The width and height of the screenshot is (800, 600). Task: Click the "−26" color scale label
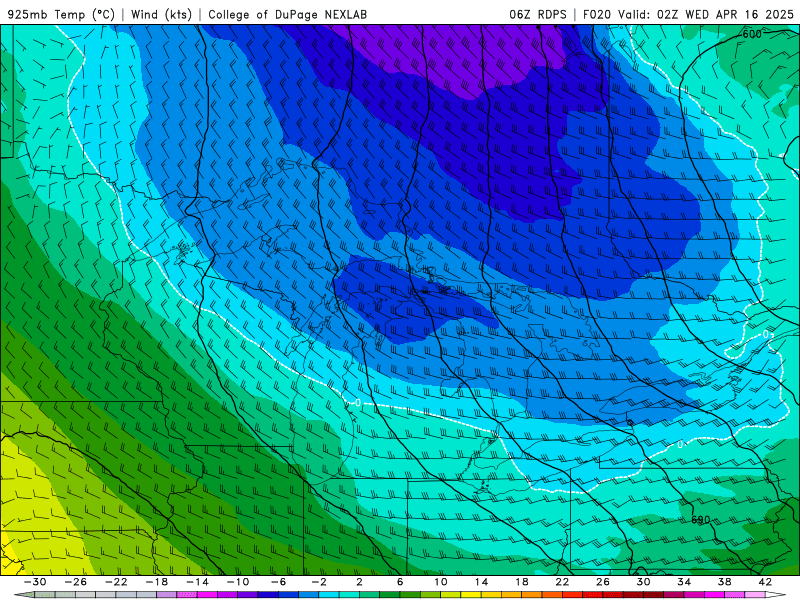pyautogui.click(x=76, y=582)
